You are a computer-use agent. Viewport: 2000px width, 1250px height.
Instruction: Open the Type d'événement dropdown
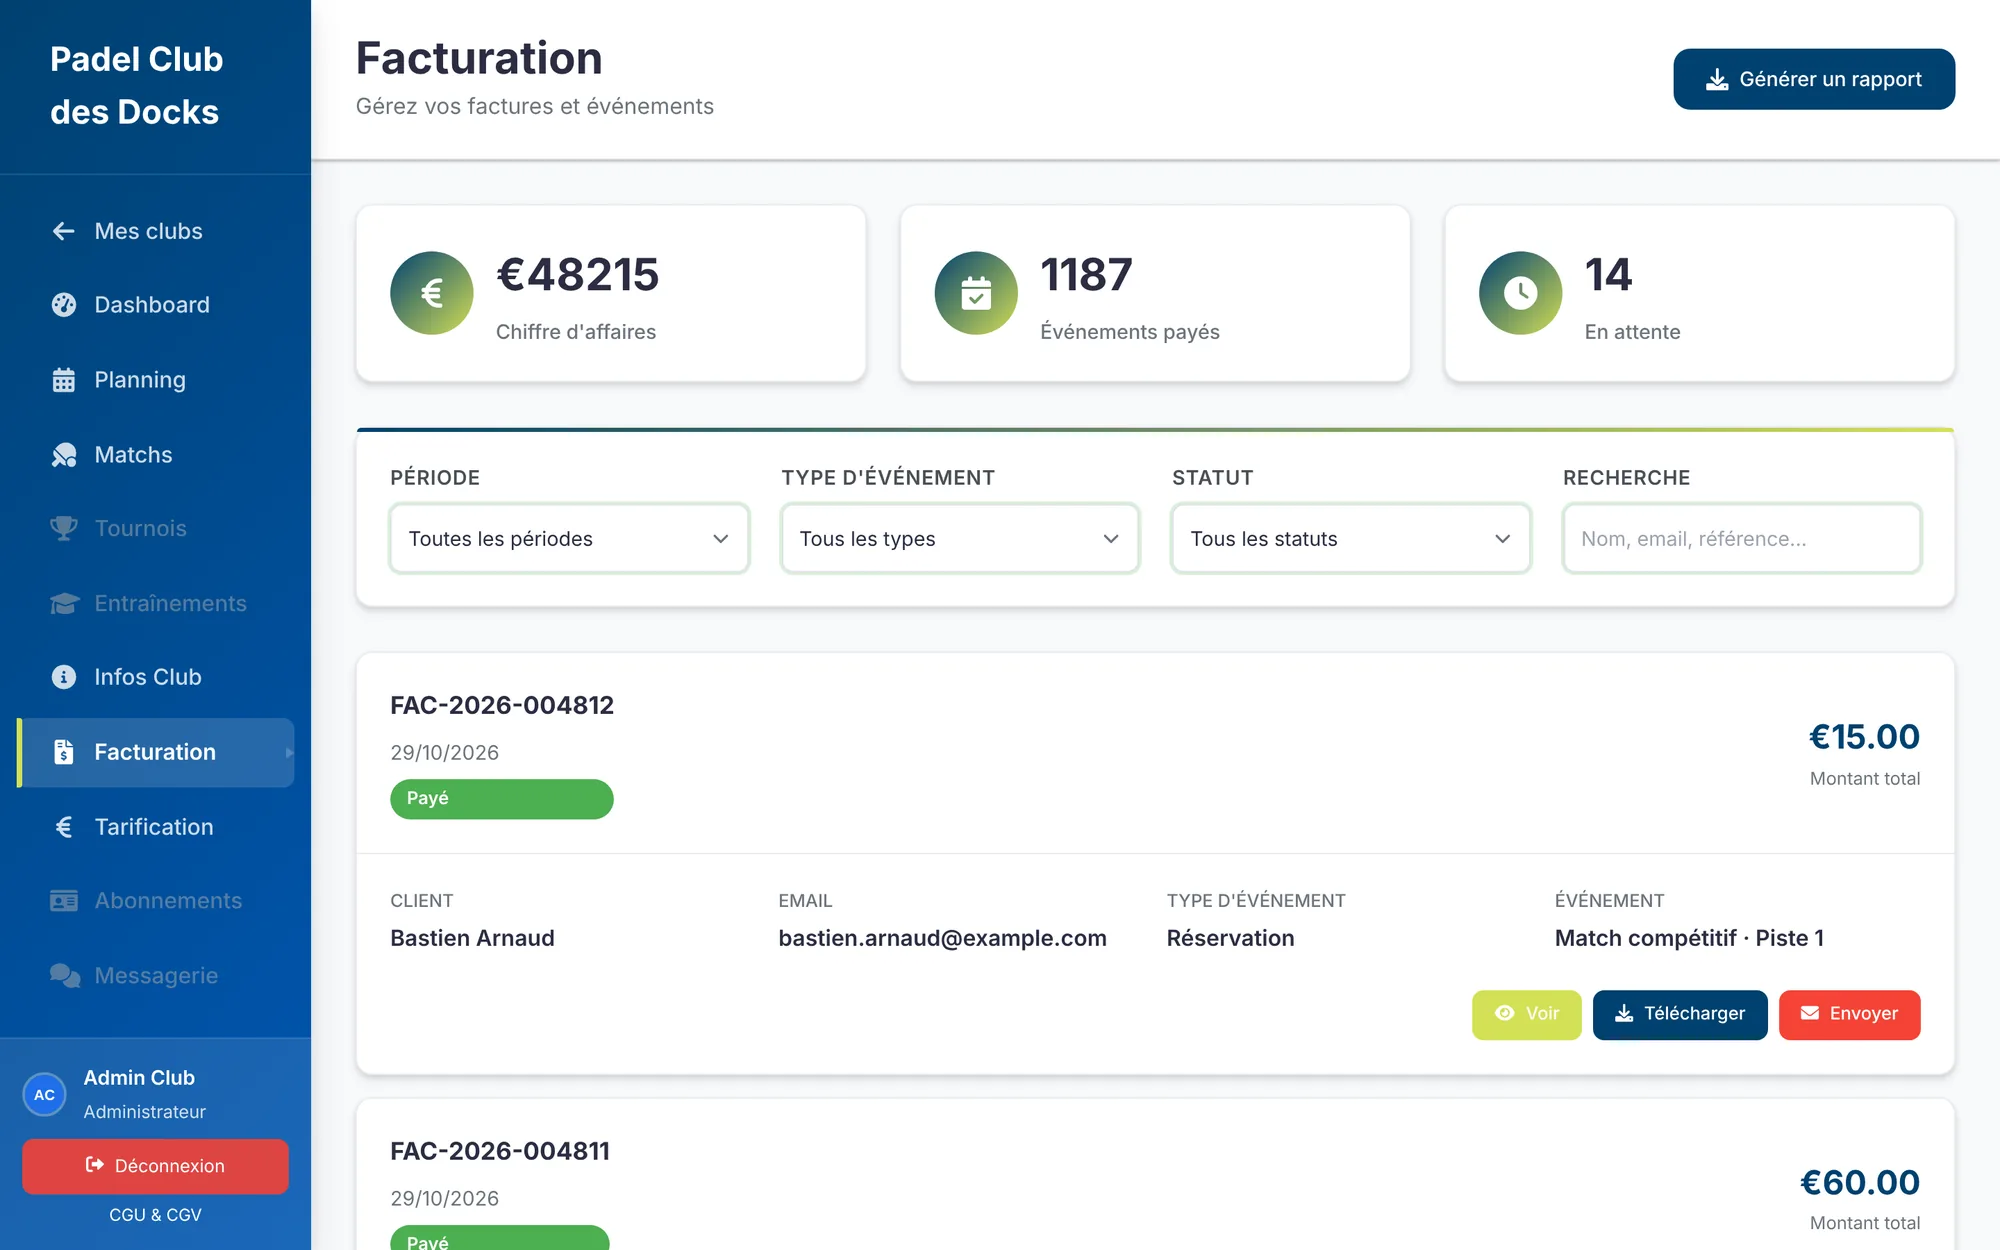[960, 539]
